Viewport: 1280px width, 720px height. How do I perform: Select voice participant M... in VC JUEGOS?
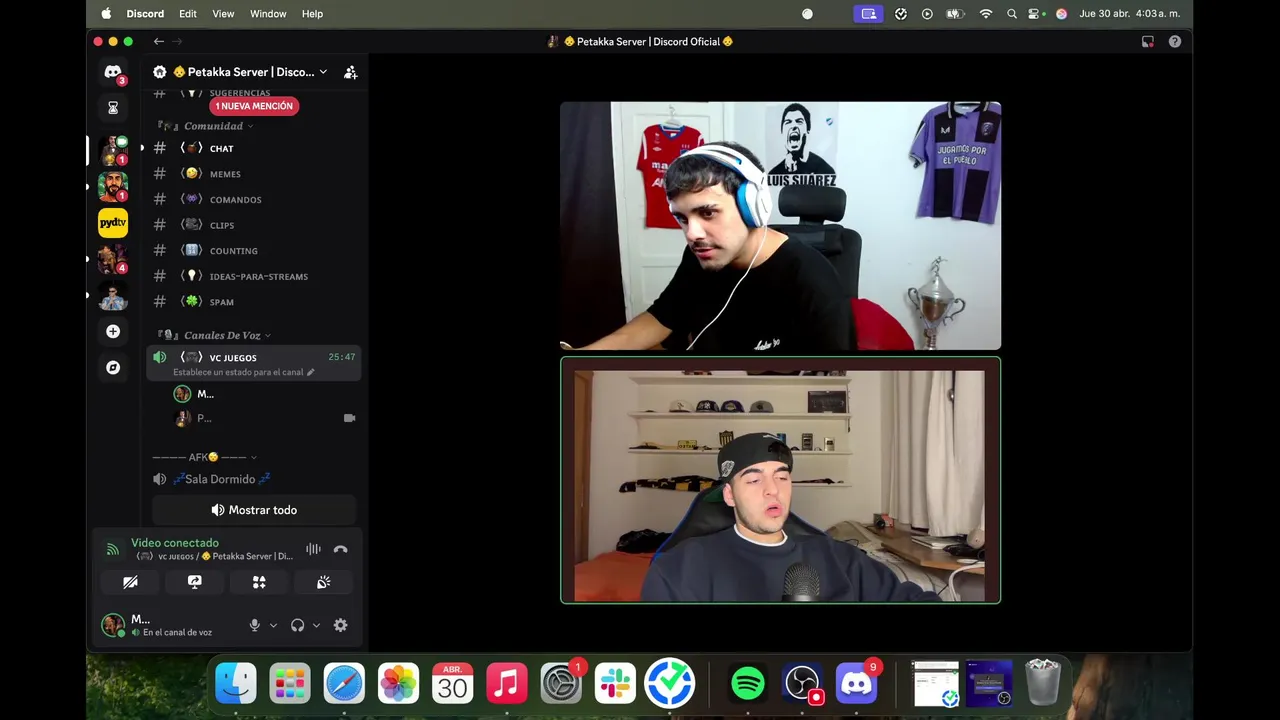pos(264,394)
